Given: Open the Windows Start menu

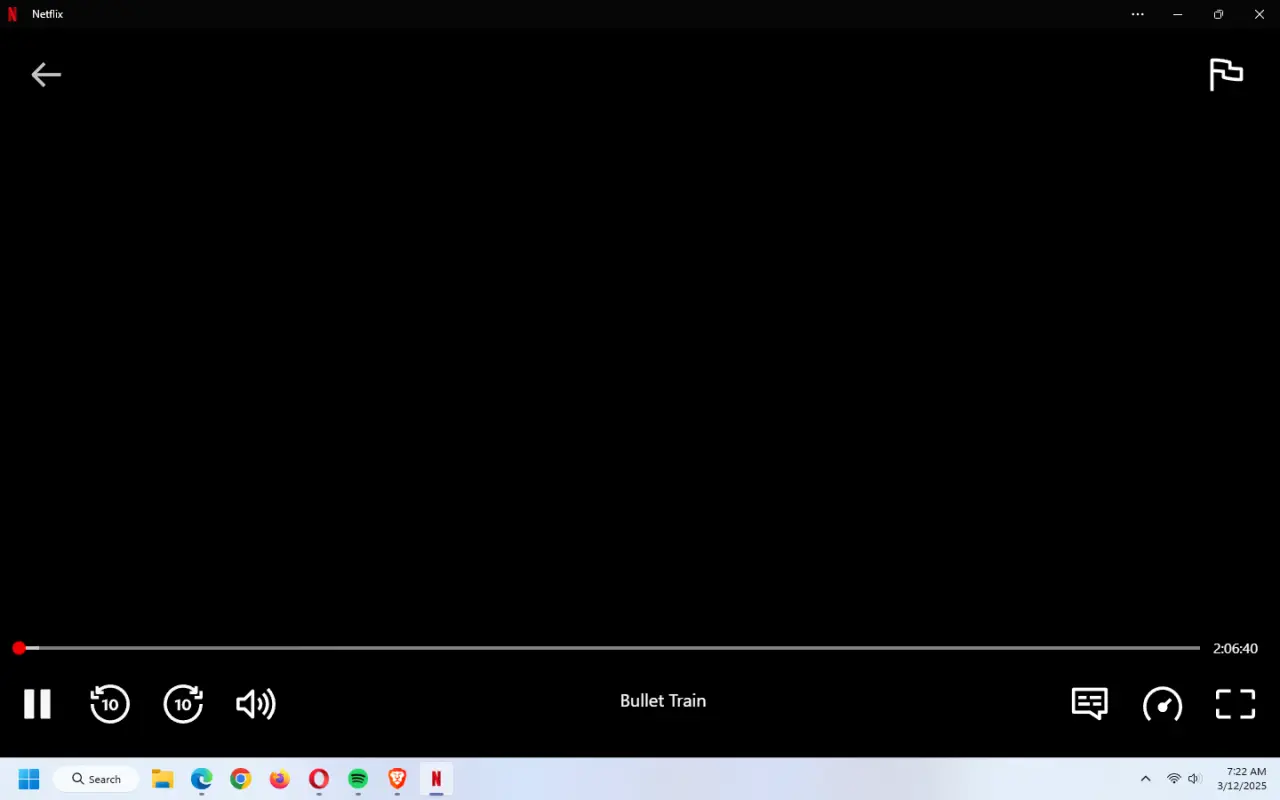Looking at the screenshot, I should click(29, 779).
